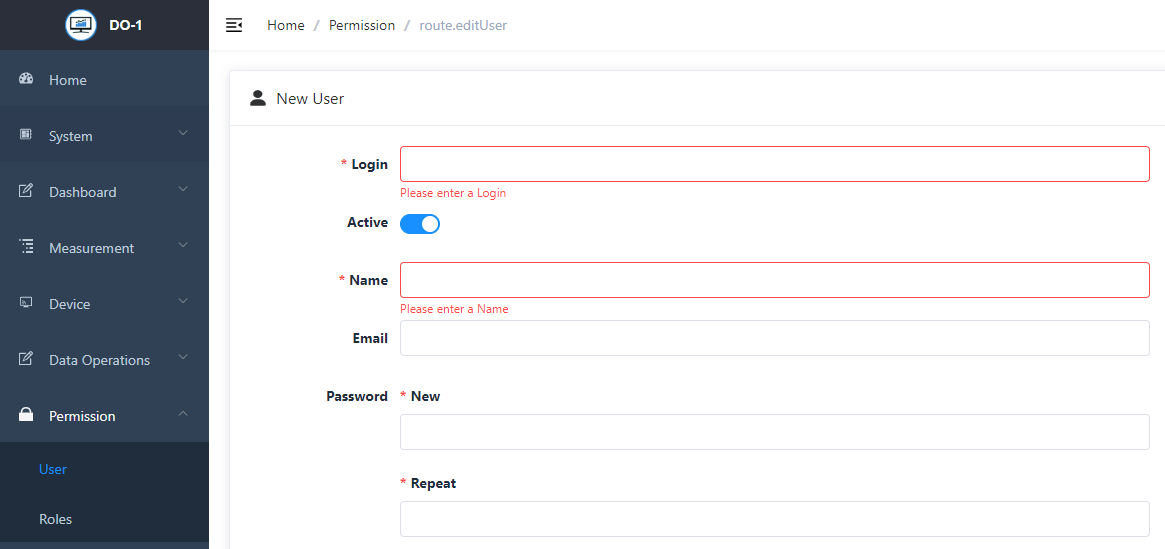
Task: Expand the Measurement submenu arrow
Action: pos(183,245)
